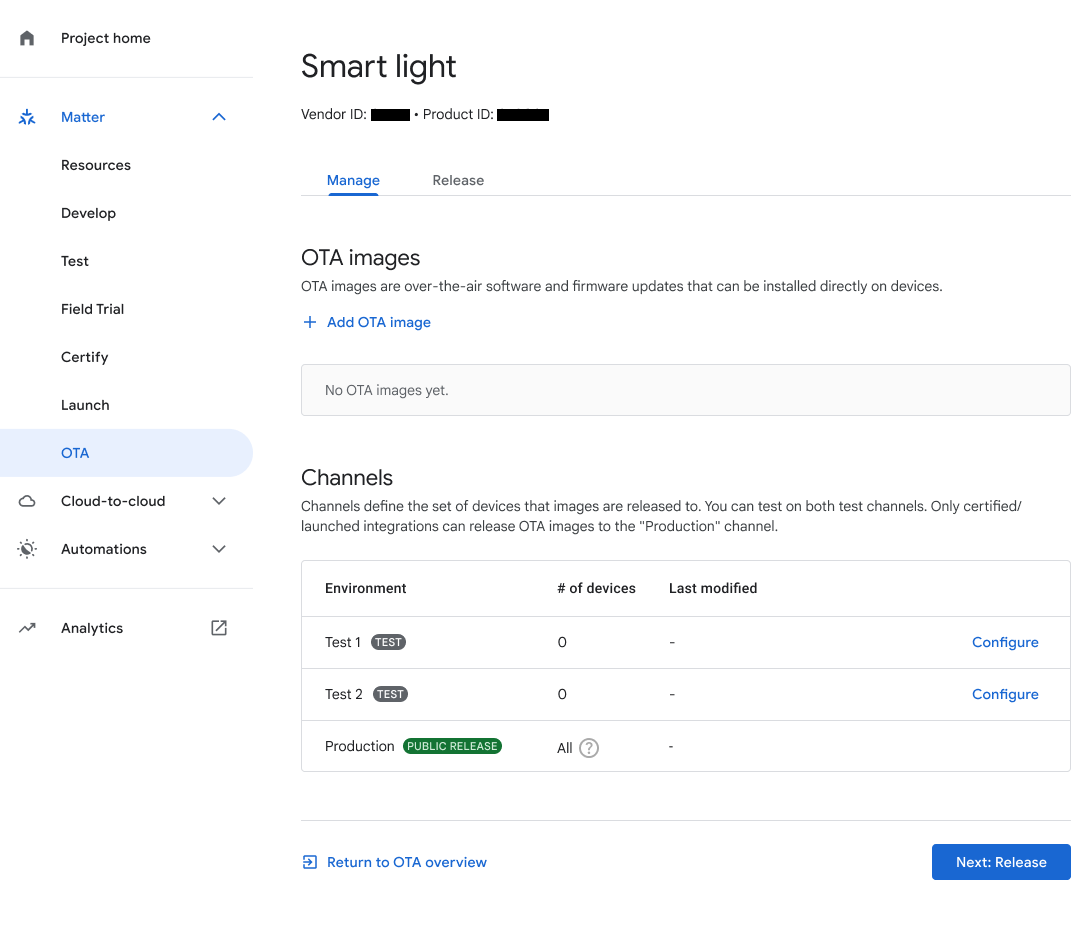This screenshot has height=933, width=1087.
Task: Click the Automations icon in sidebar
Action: pyautogui.click(x=26, y=549)
